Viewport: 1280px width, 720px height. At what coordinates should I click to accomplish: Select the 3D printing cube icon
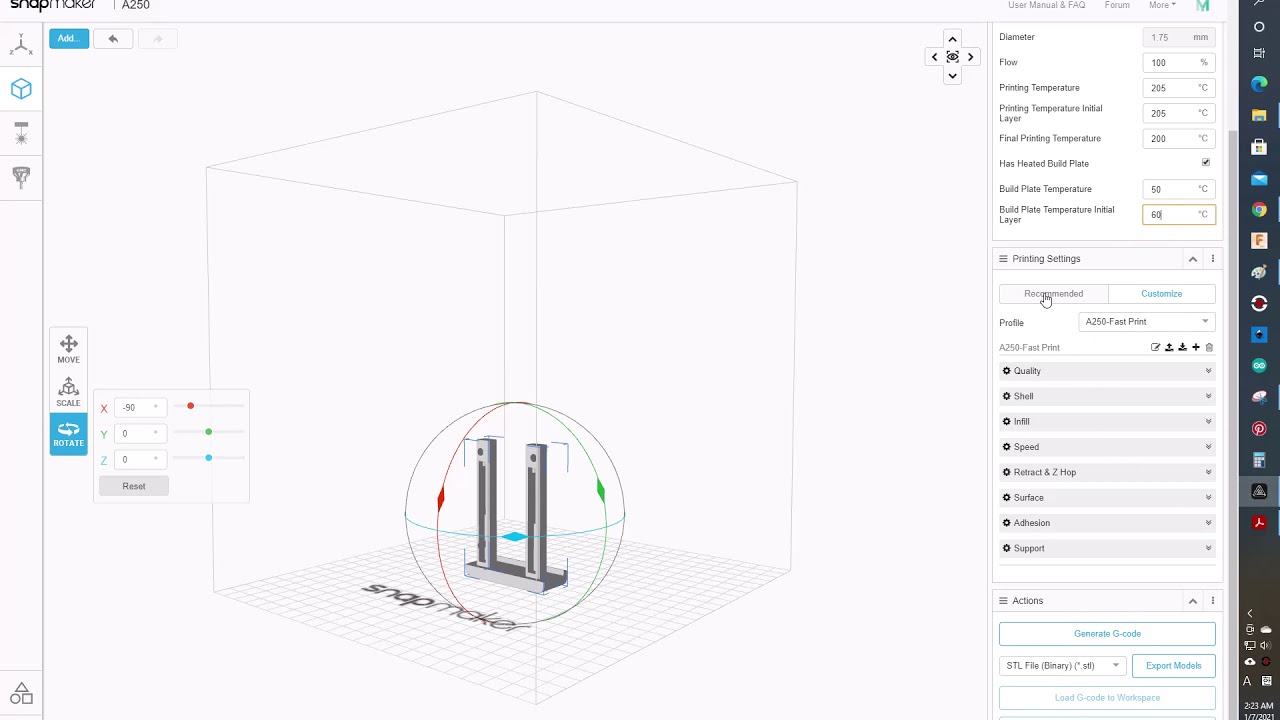21,89
